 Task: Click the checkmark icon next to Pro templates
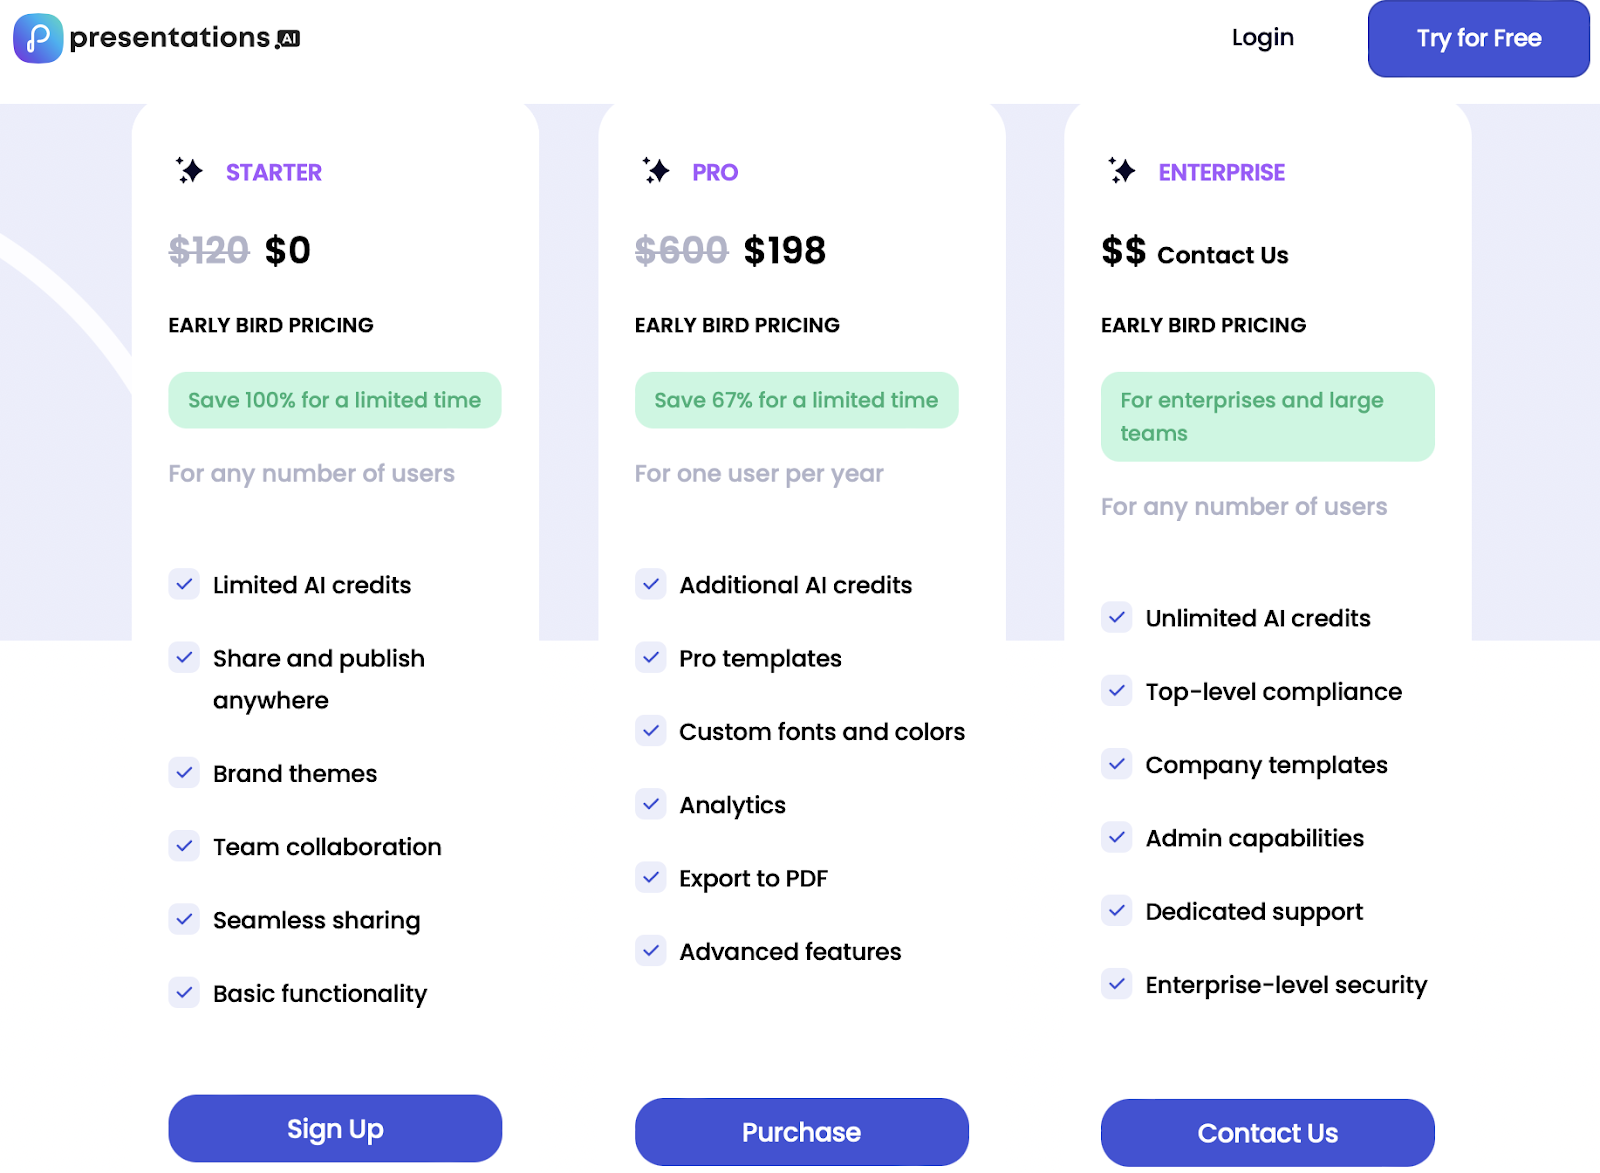[x=651, y=657]
